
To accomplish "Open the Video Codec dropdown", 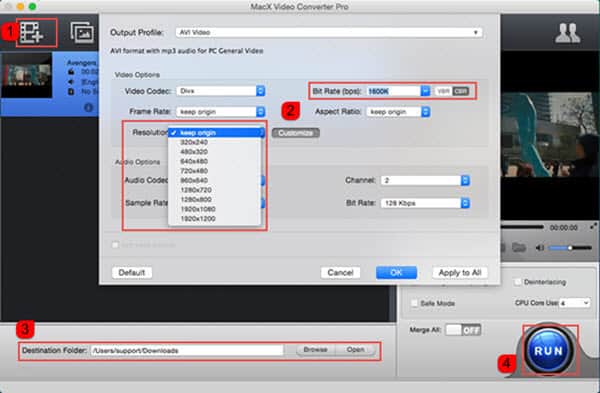I will tap(221, 91).
